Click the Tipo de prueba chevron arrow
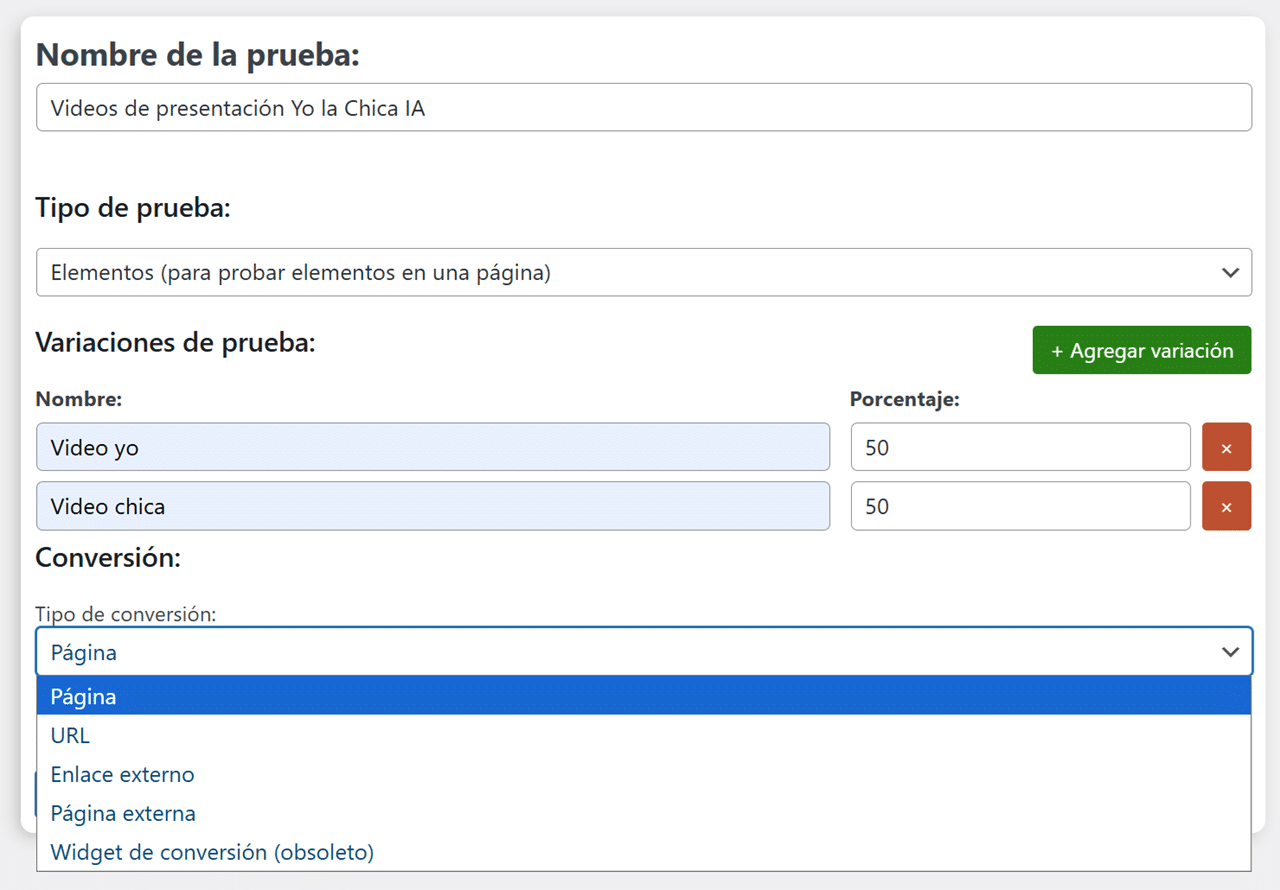 pos(1230,272)
